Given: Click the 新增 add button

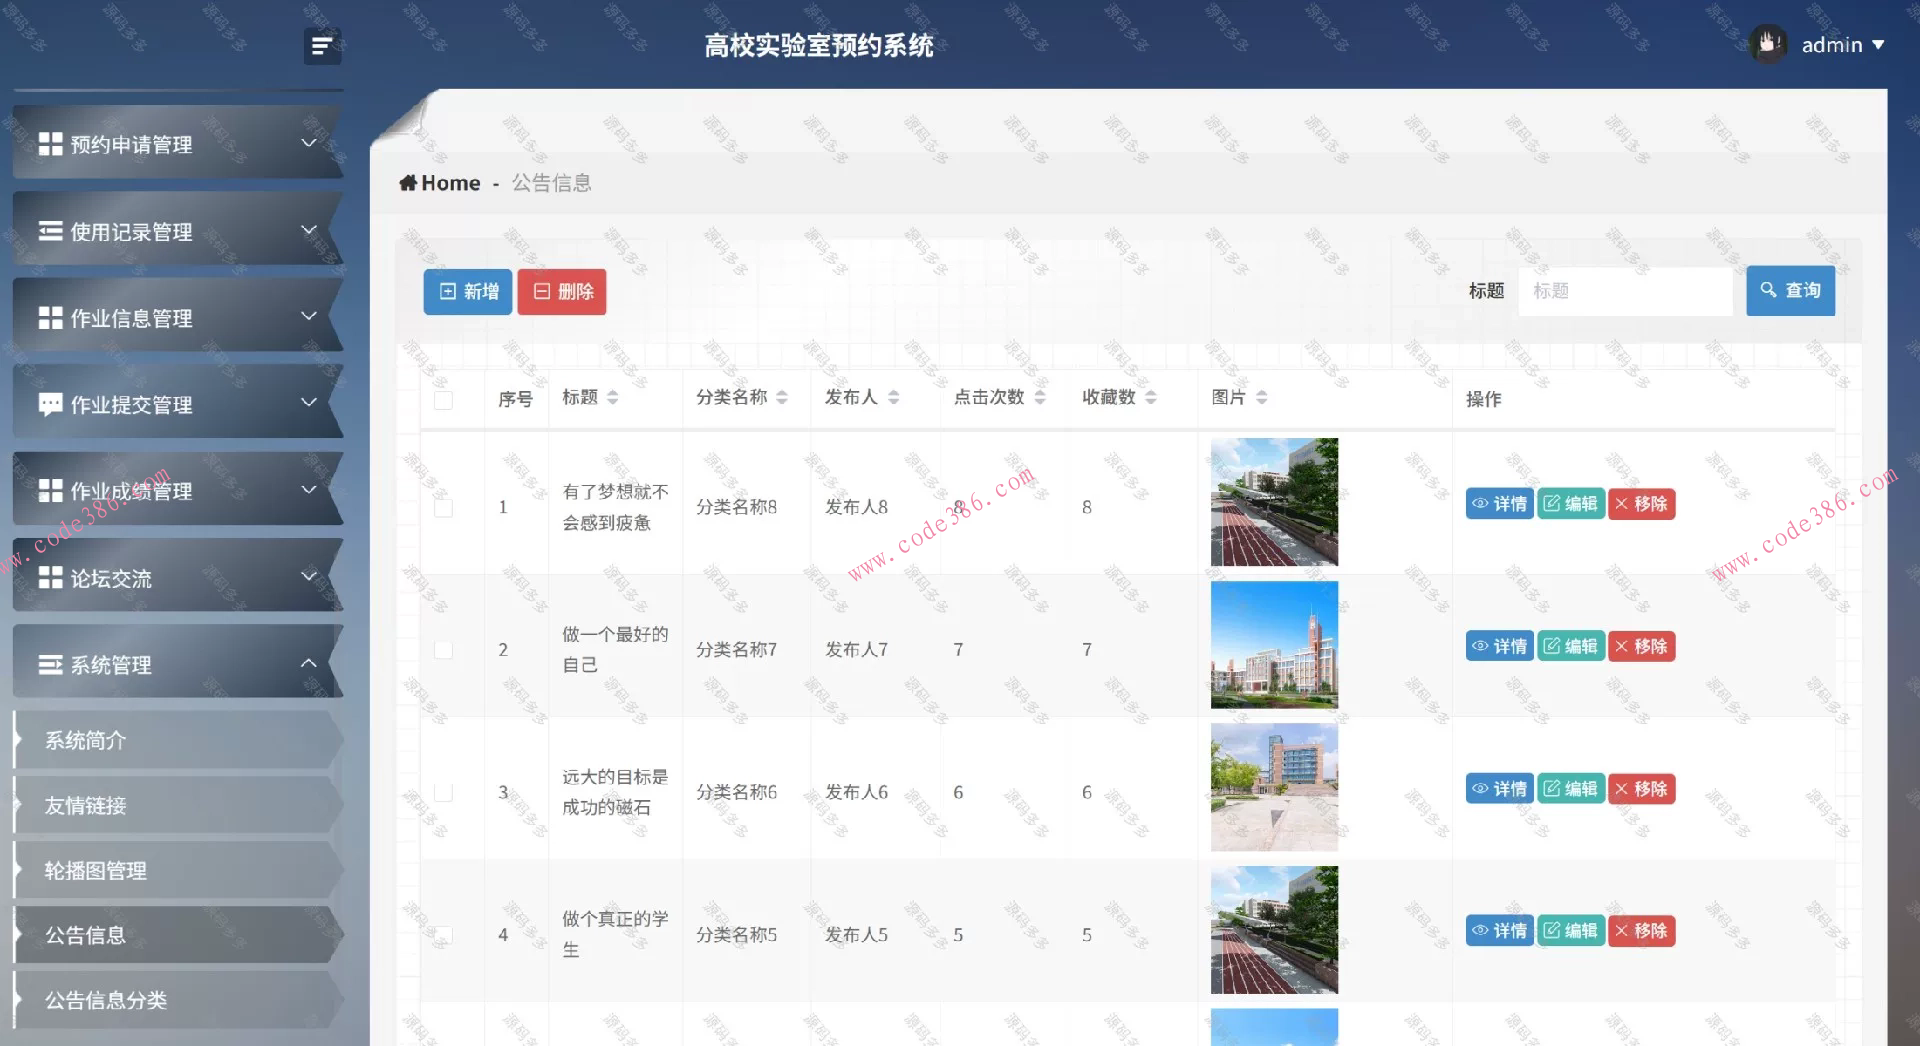Looking at the screenshot, I should click(467, 291).
